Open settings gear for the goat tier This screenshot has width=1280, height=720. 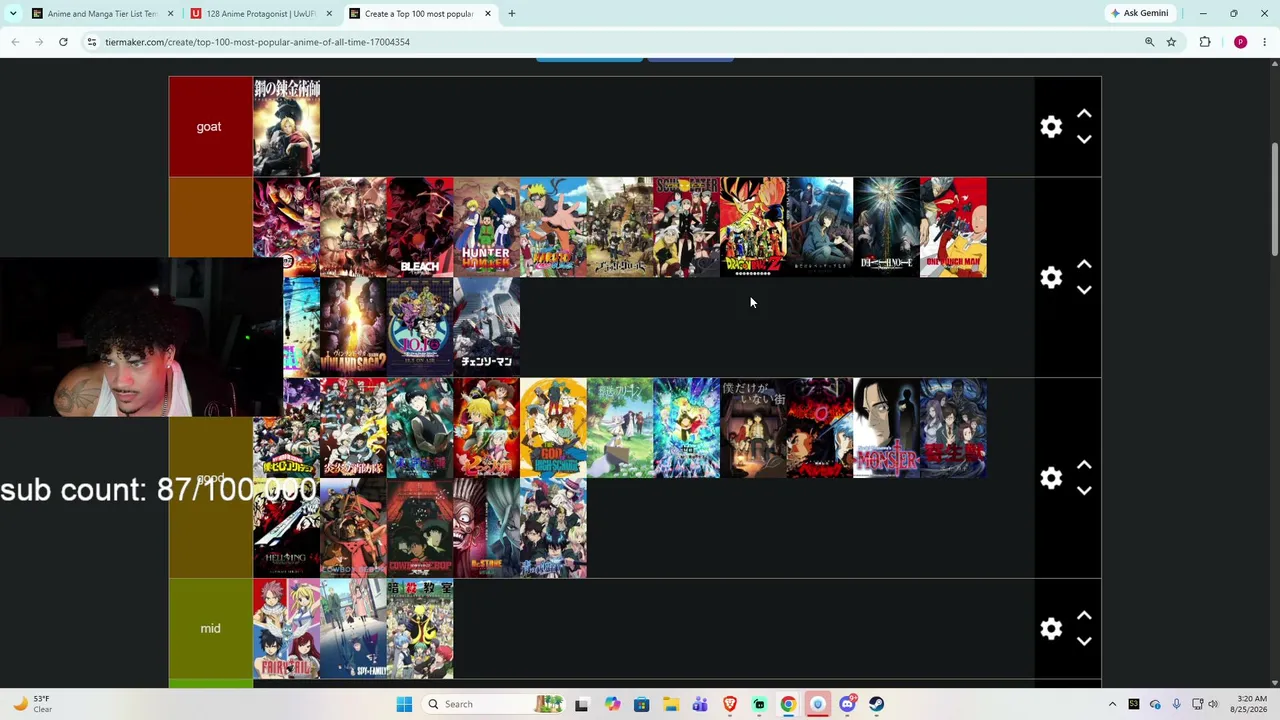point(1051,127)
